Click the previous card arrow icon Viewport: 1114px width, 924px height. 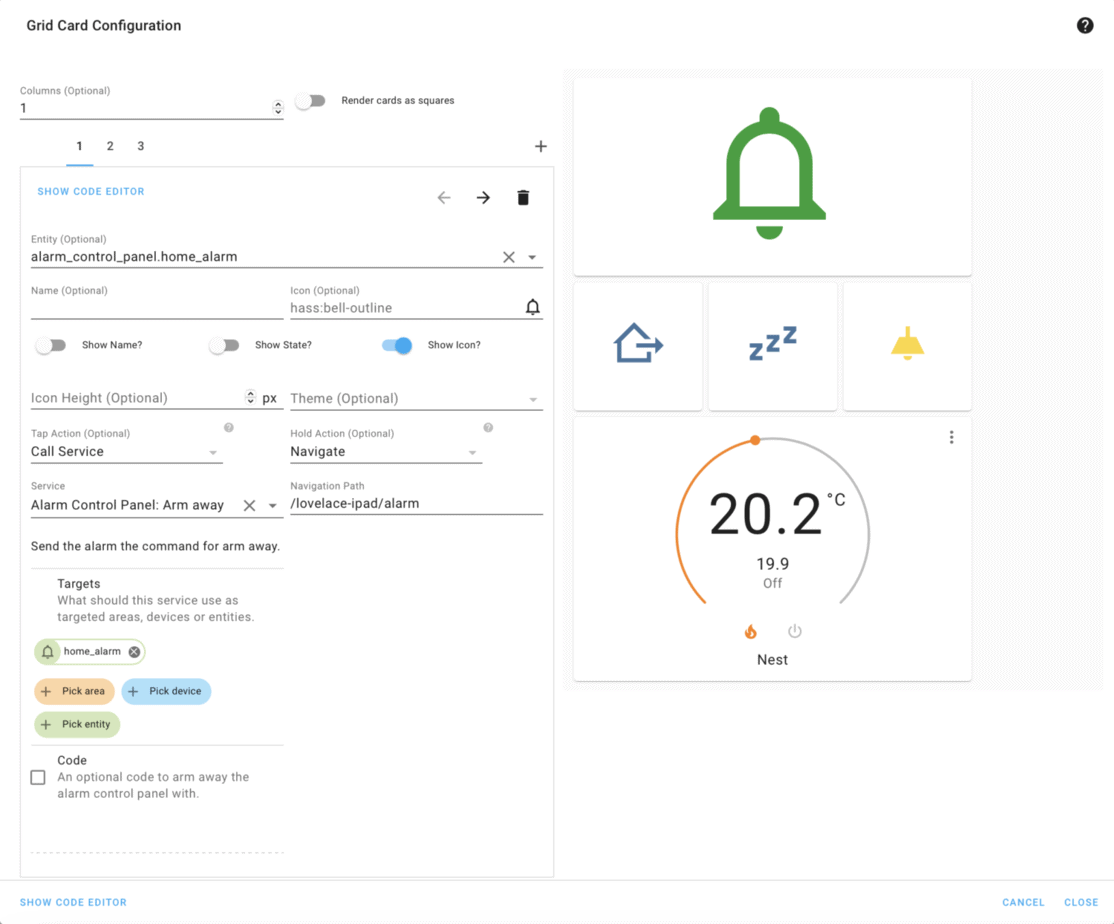tap(443, 197)
